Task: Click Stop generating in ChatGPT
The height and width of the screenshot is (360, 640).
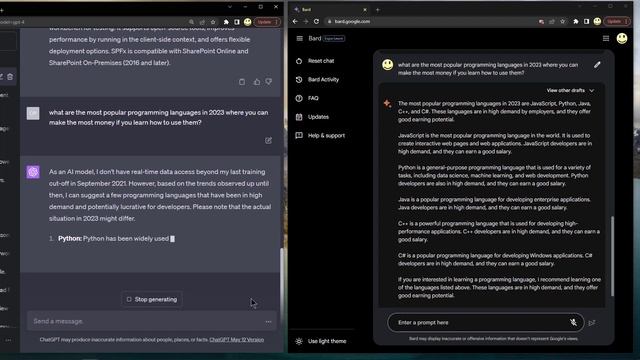Action: pyautogui.click(x=151, y=300)
